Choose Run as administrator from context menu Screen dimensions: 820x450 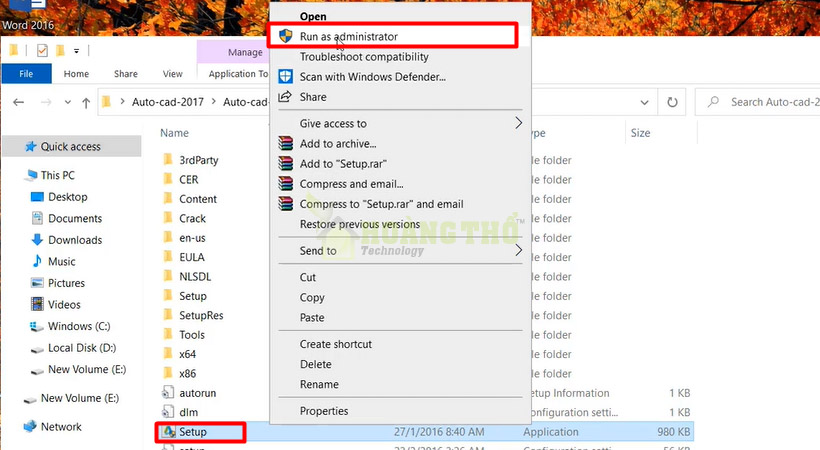tap(348, 37)
